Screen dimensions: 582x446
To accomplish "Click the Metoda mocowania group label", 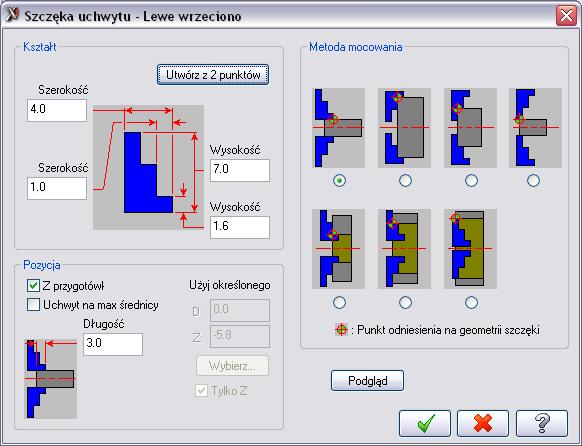I will [356, 47].
